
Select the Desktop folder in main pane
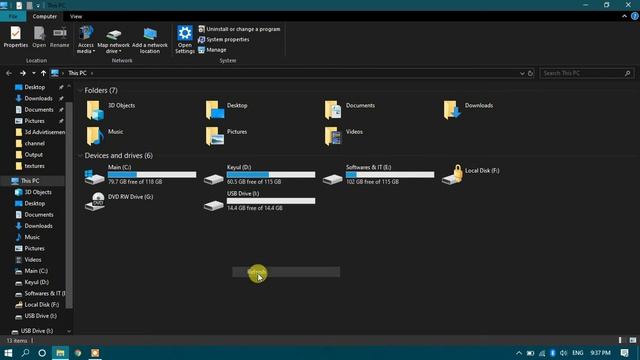(227, 110)
